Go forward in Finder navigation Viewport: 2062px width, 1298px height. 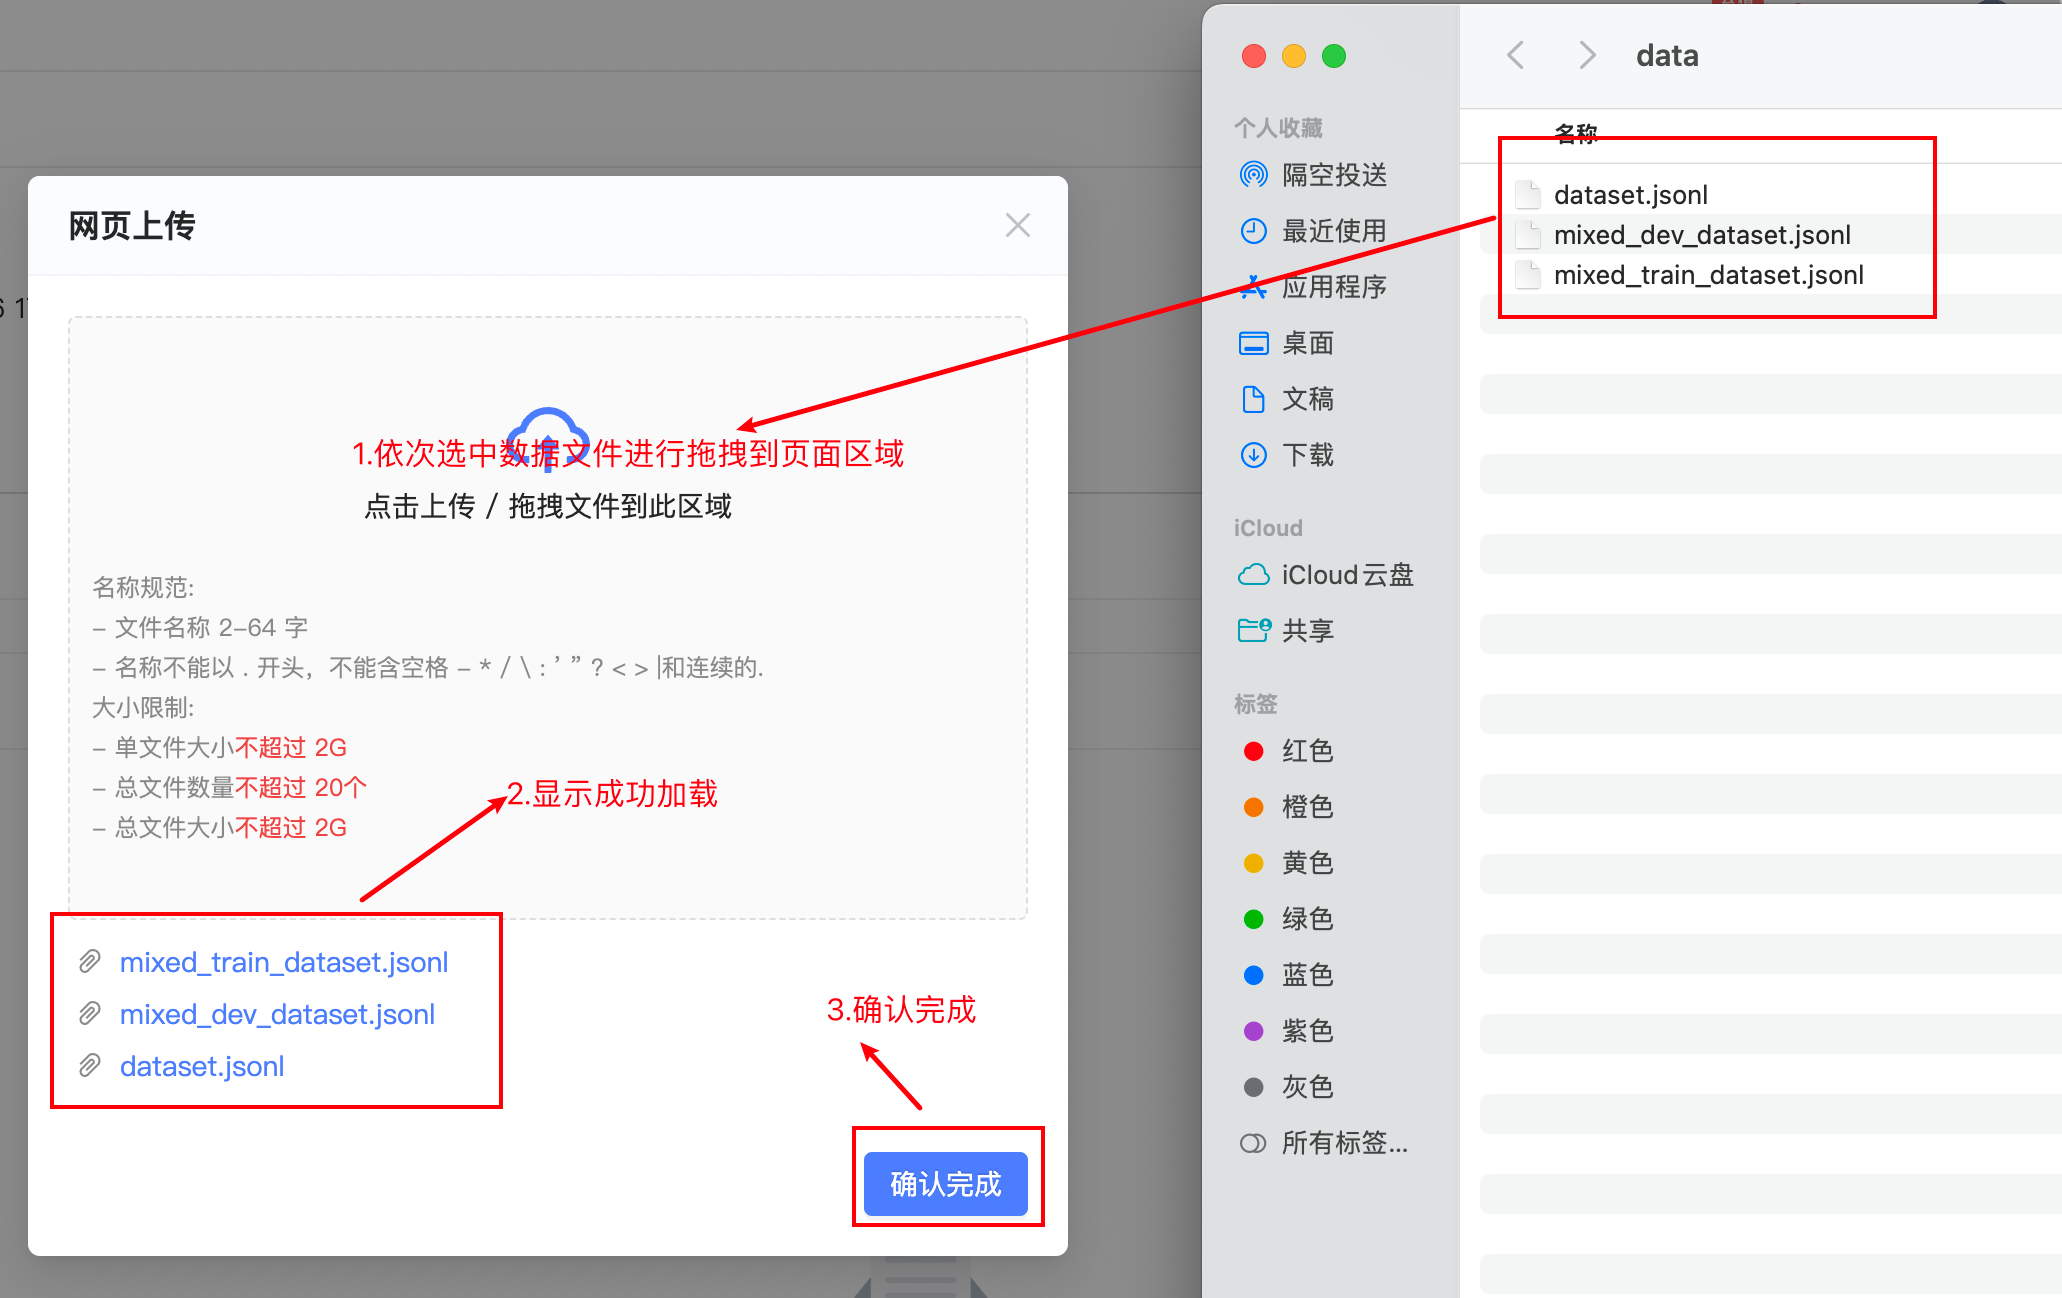pyautogui.click(x=1586, y=55)
